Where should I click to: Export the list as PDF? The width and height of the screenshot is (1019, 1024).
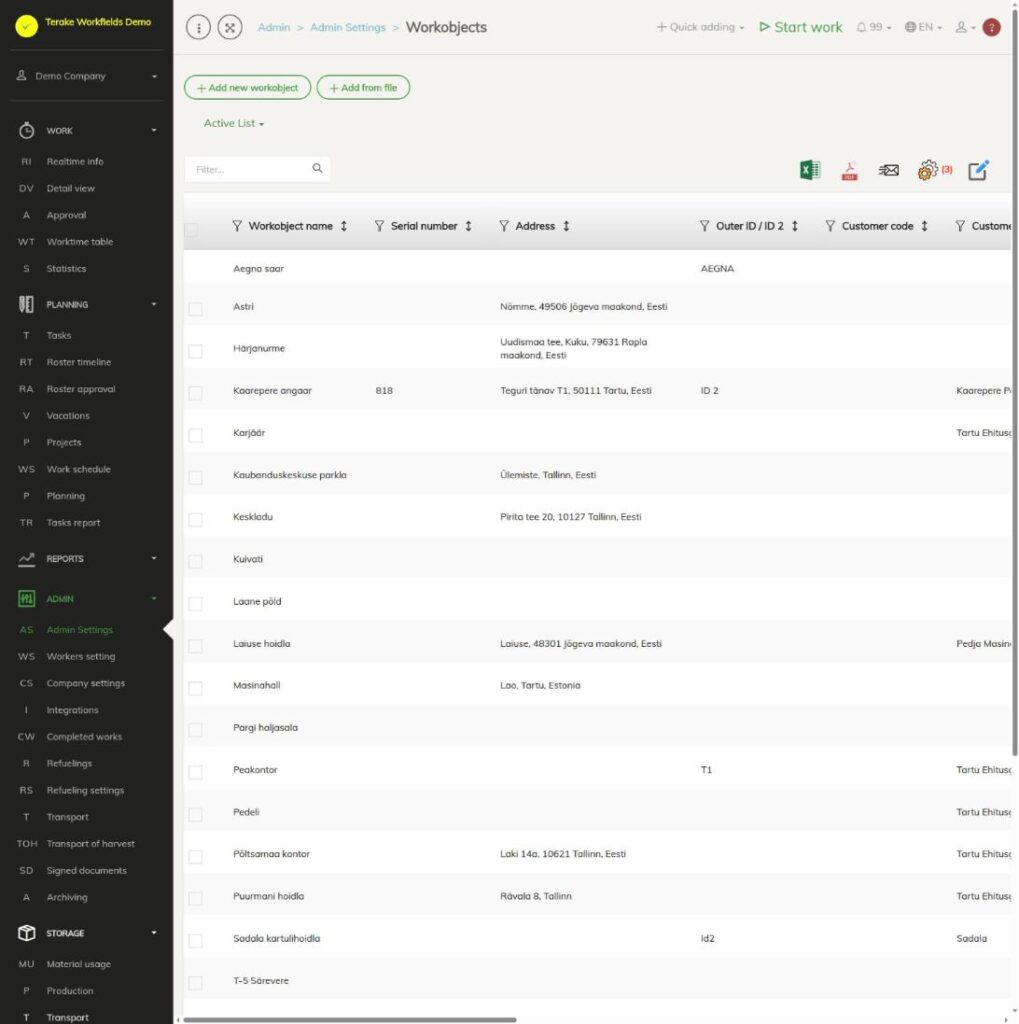click(x=849, y=171)
